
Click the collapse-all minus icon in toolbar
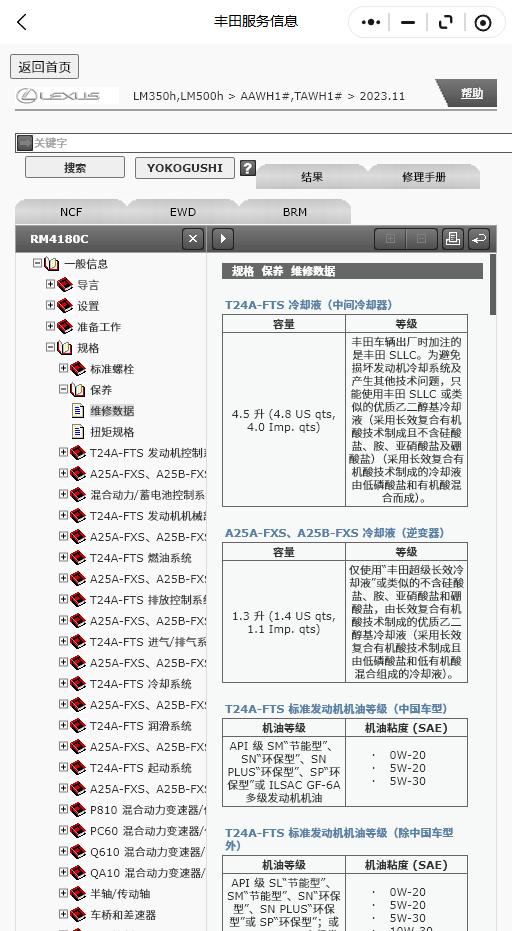422,239
